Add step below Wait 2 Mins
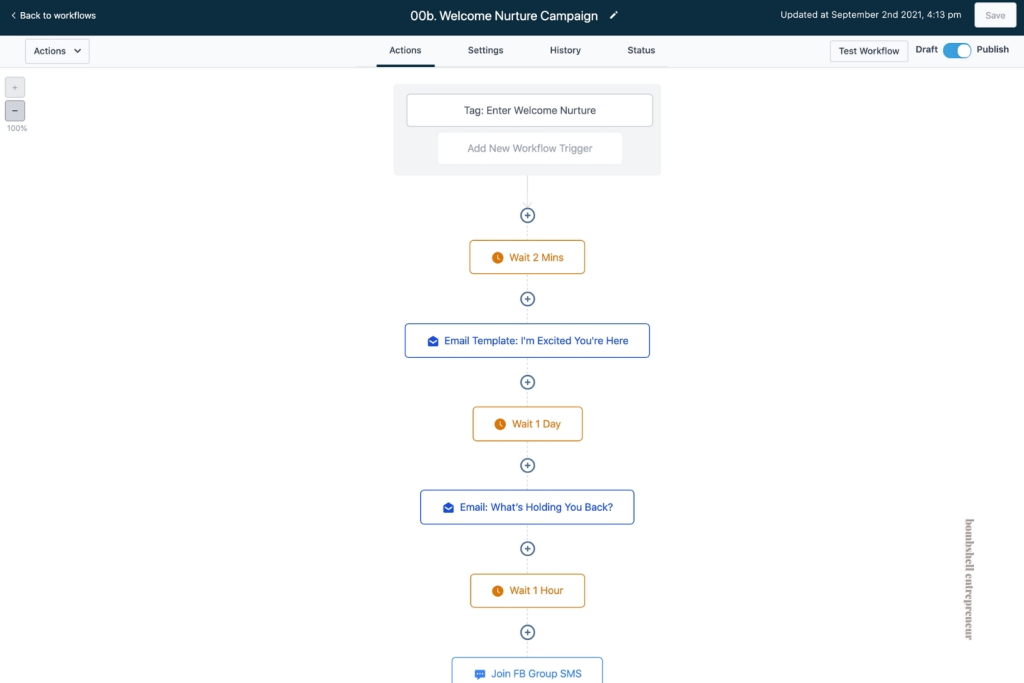This screenshot has width=1024, height=683. (x=527, y=299)
